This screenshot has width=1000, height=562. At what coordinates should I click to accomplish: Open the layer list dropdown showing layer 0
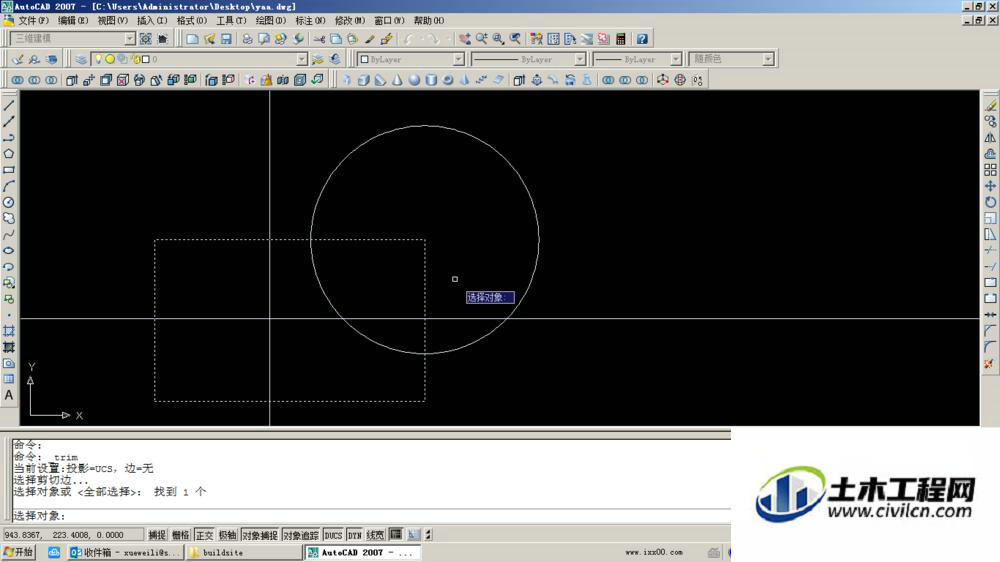coord(302,59)
